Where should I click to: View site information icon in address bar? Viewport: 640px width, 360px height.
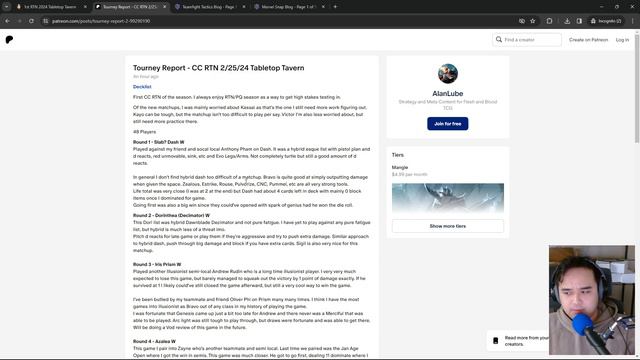46,21
